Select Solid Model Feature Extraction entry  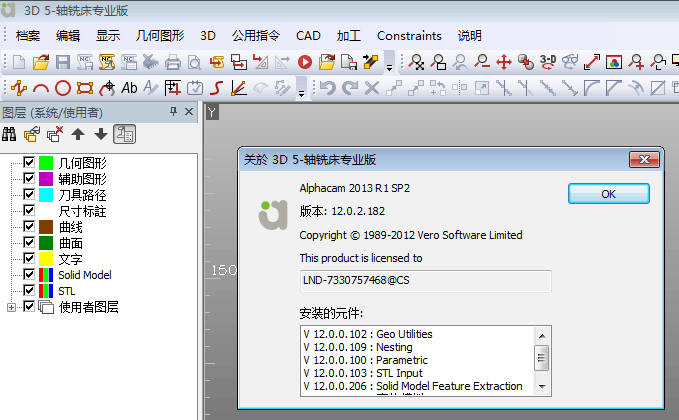pos(413,386)
